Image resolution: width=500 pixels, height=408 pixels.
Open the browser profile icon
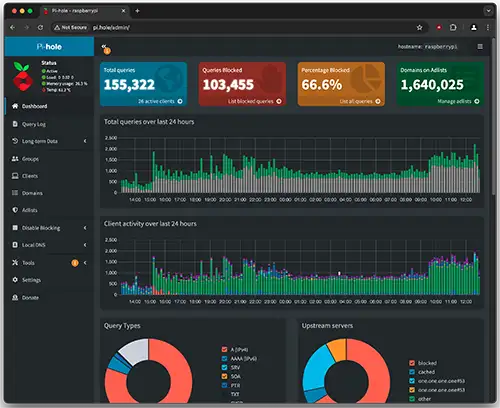(474, 28)
